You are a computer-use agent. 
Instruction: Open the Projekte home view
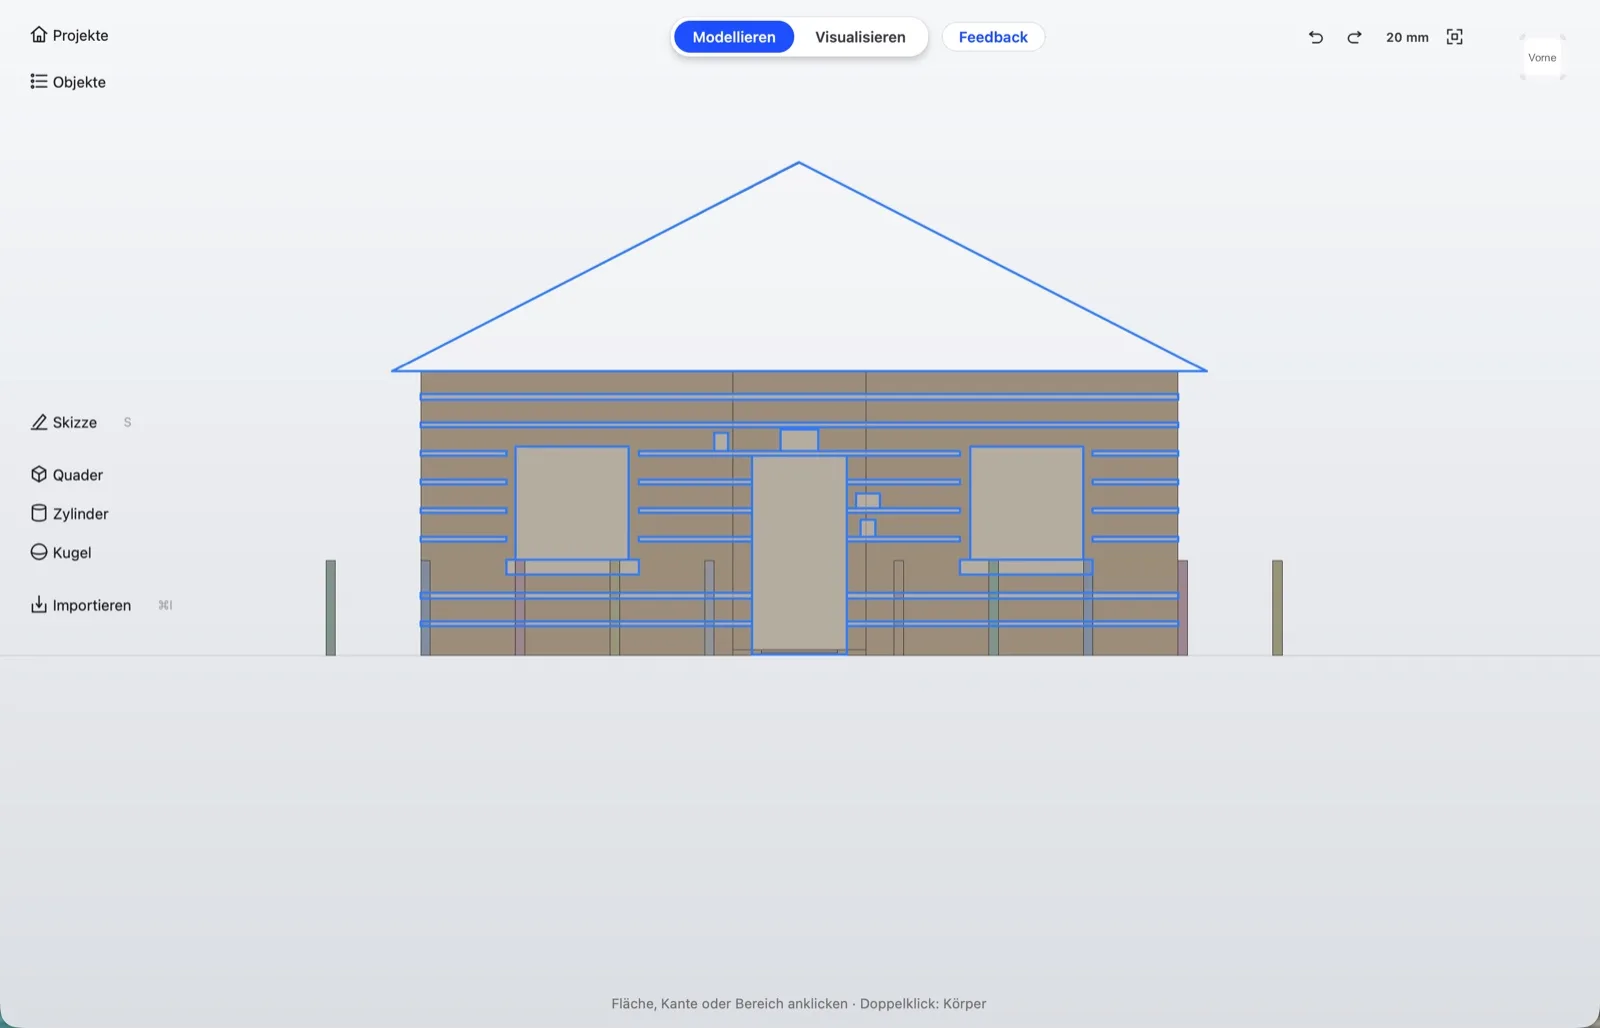[69, 35]
